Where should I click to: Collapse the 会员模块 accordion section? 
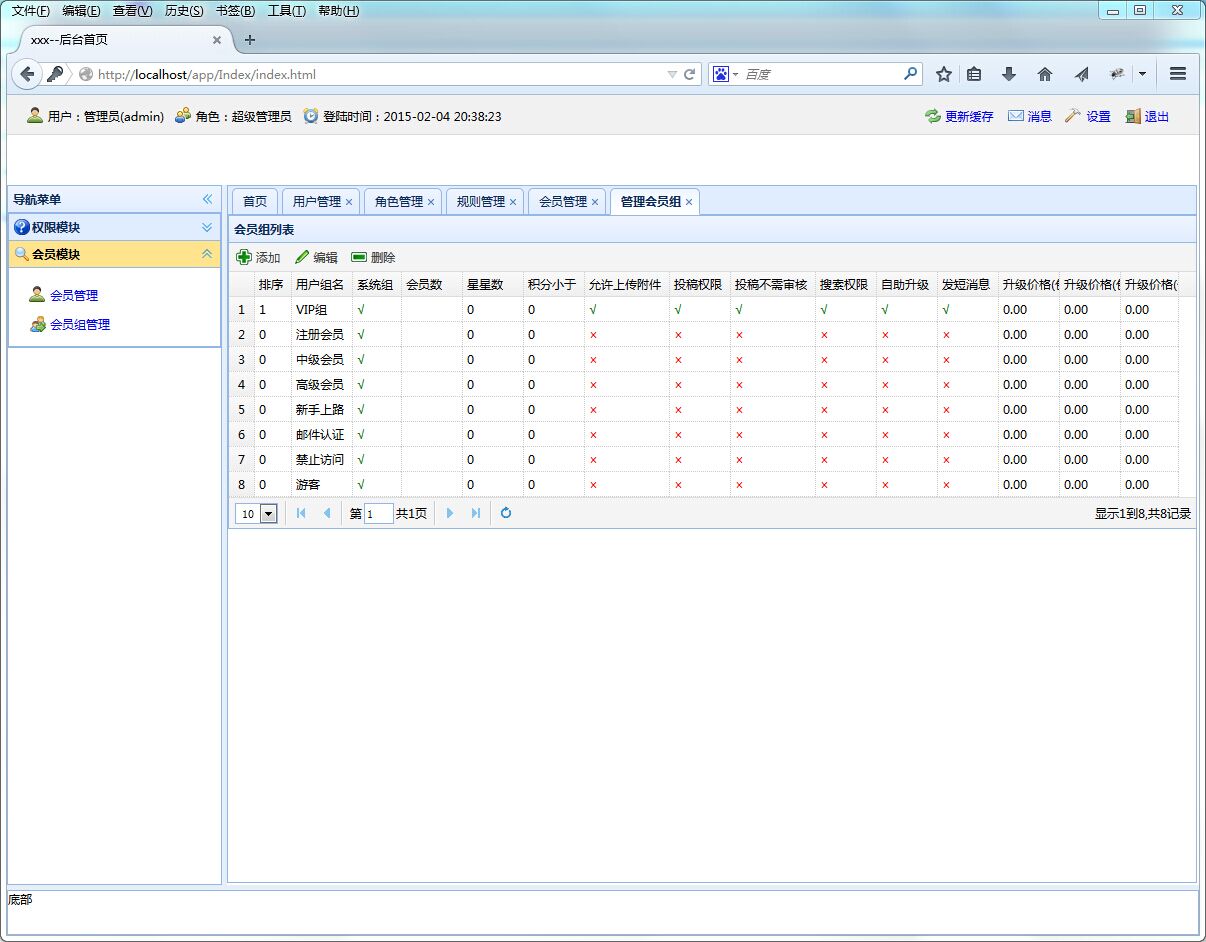pyautogui.click(x=207, y=254)
